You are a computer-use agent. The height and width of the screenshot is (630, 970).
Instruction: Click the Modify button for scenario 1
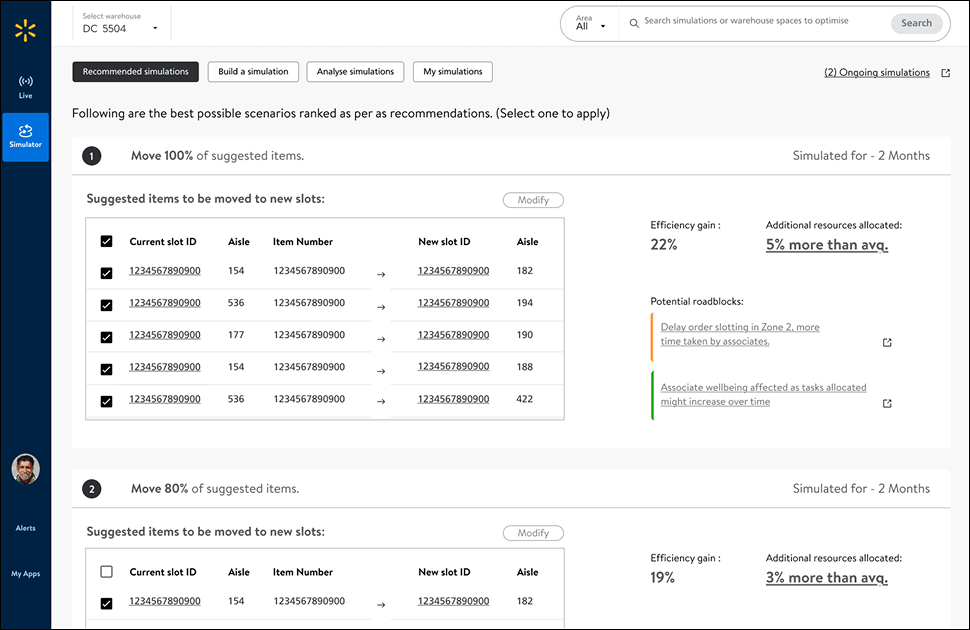click(533, 200)
